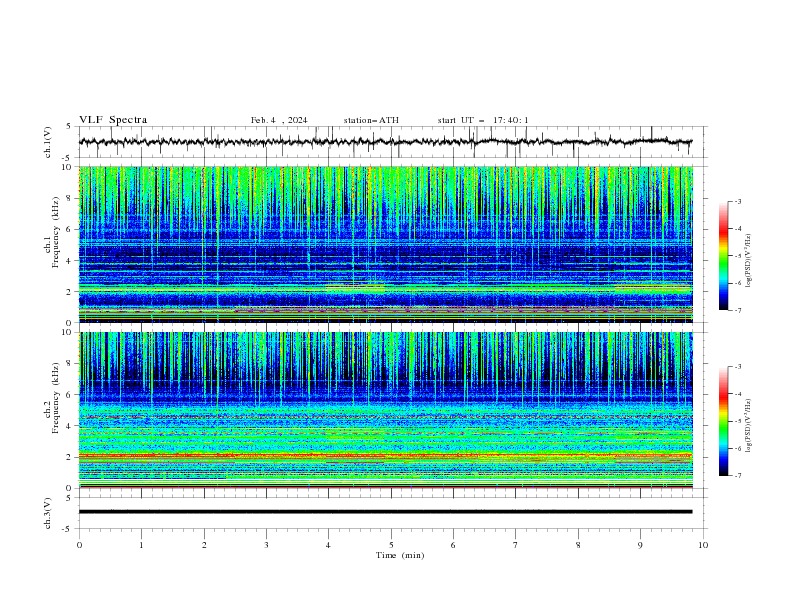
Task: Click the ch.1 frequency tick label "4"
Action: 70,261
